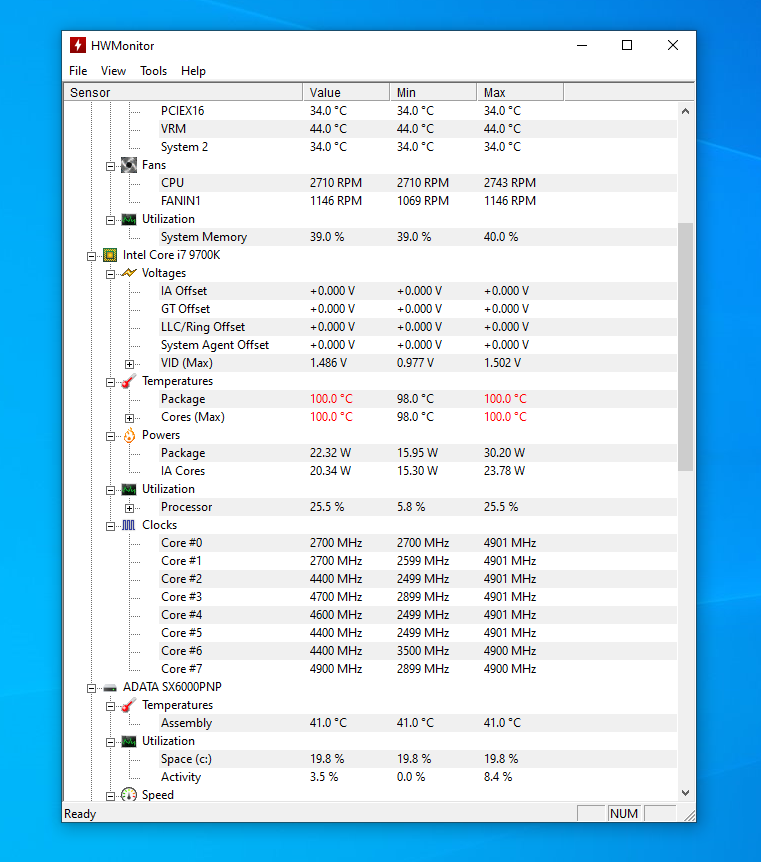
Task: Click the Ready status bar text
Action: coord(80,814)
